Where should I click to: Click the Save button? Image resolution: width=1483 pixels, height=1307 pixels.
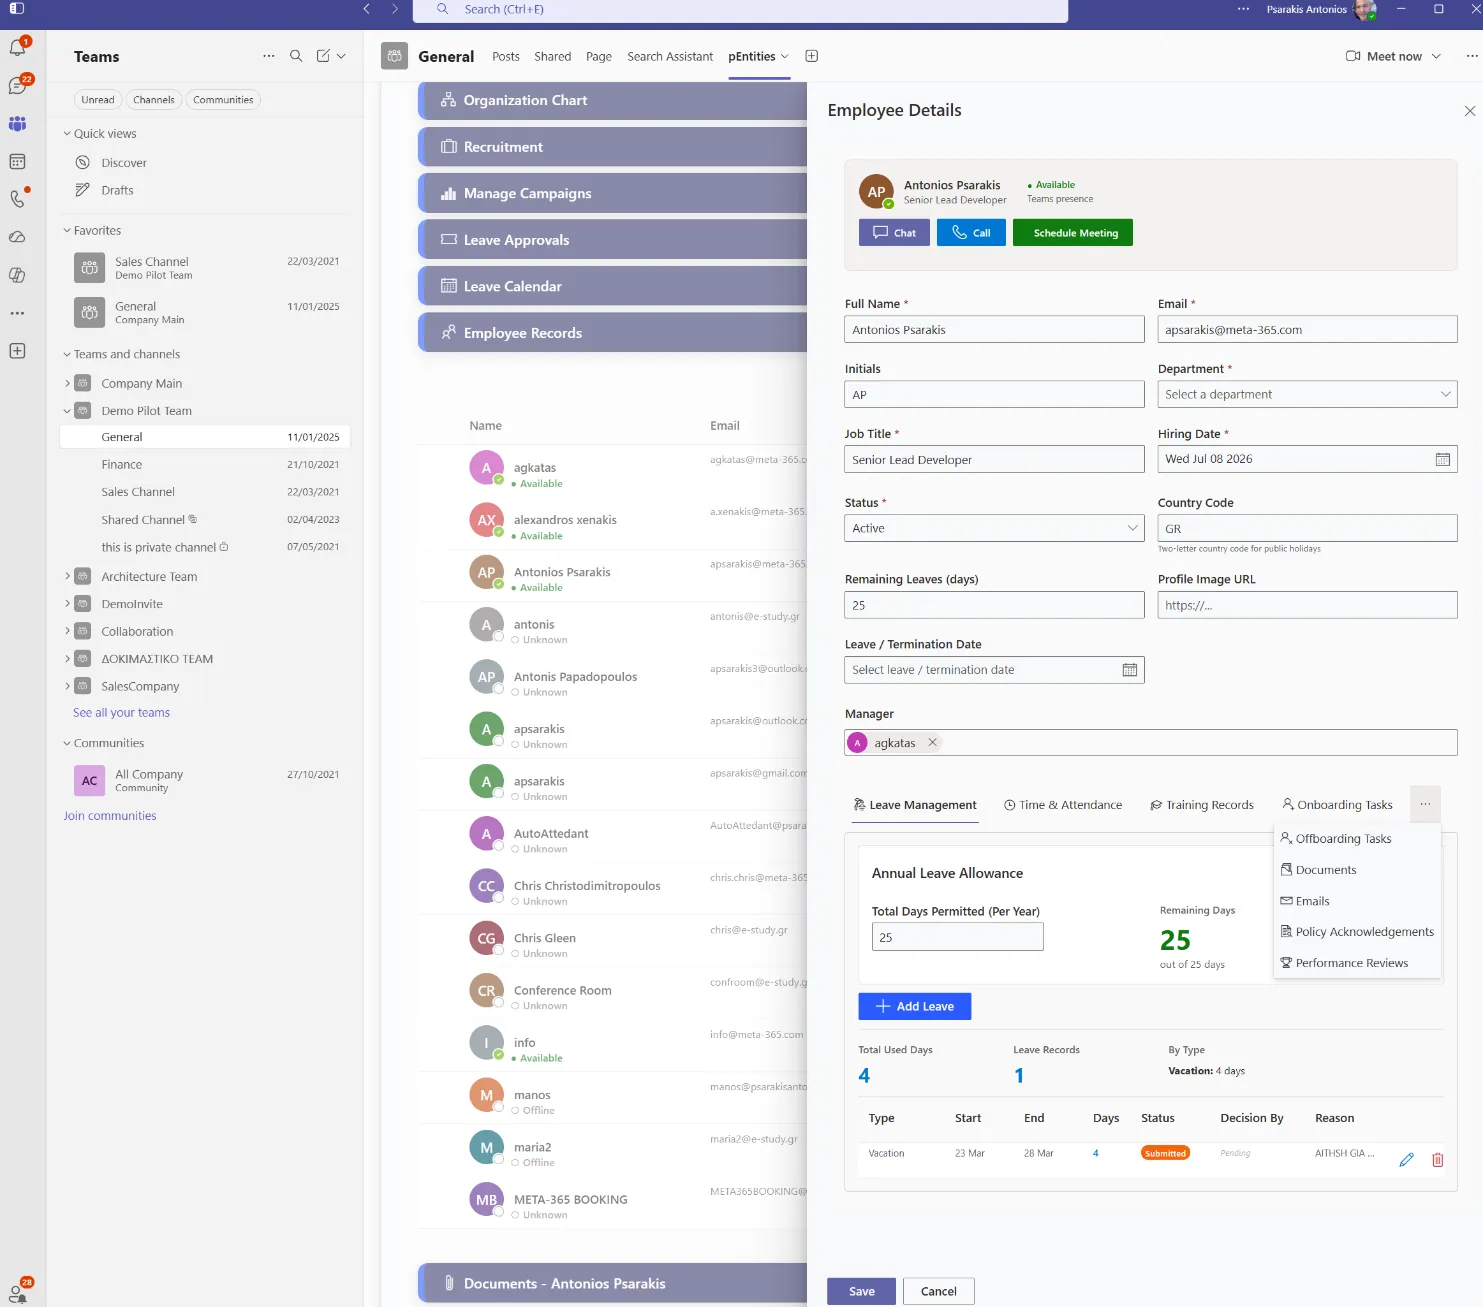pos(861,1291)
